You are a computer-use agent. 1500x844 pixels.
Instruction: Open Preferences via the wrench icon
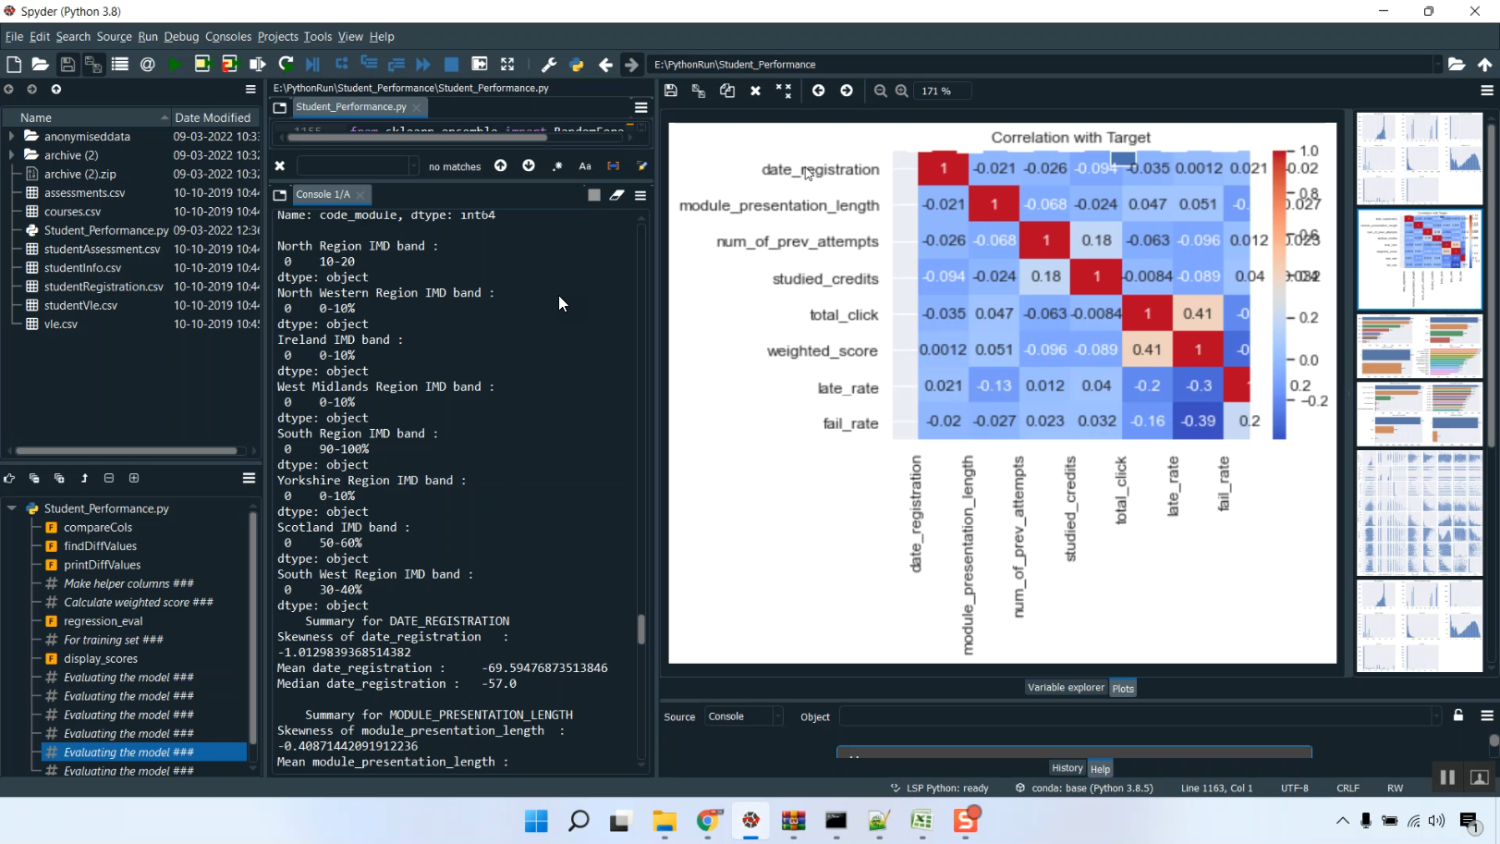pos(548,64)
